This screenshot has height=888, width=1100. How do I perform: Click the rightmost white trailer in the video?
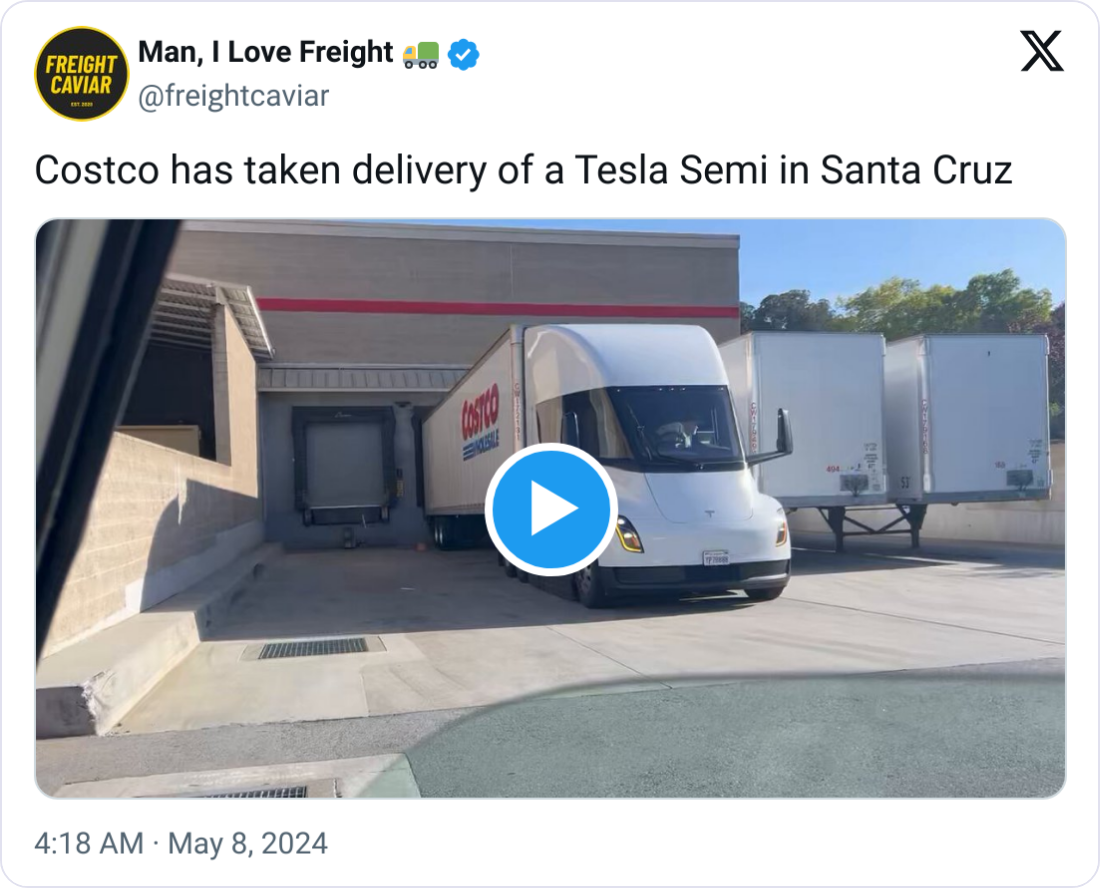point(970,418)
